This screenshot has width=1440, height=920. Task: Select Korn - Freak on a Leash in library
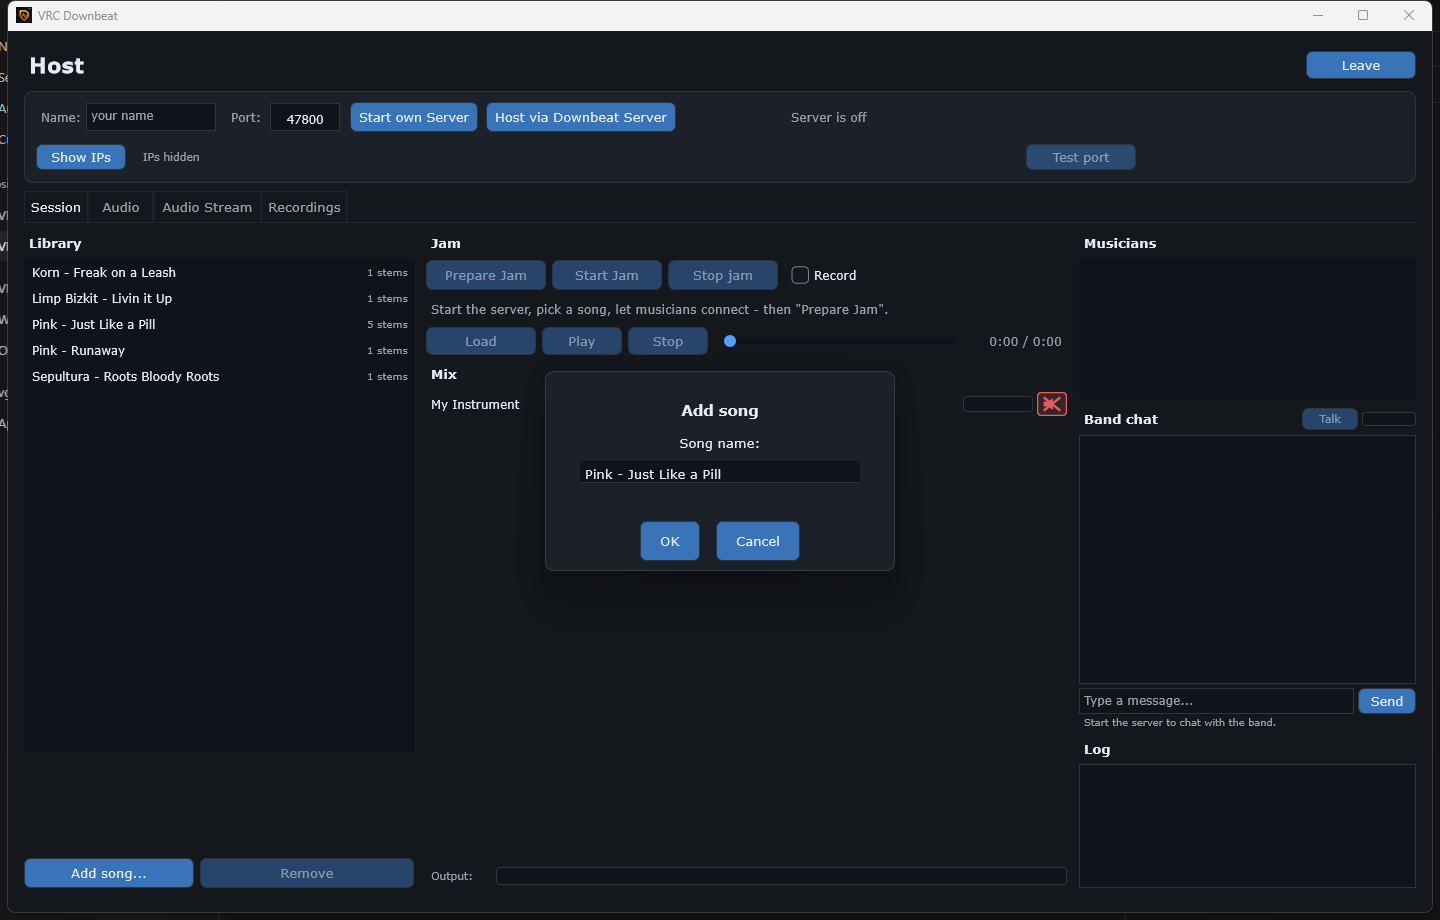pos(219,272)
